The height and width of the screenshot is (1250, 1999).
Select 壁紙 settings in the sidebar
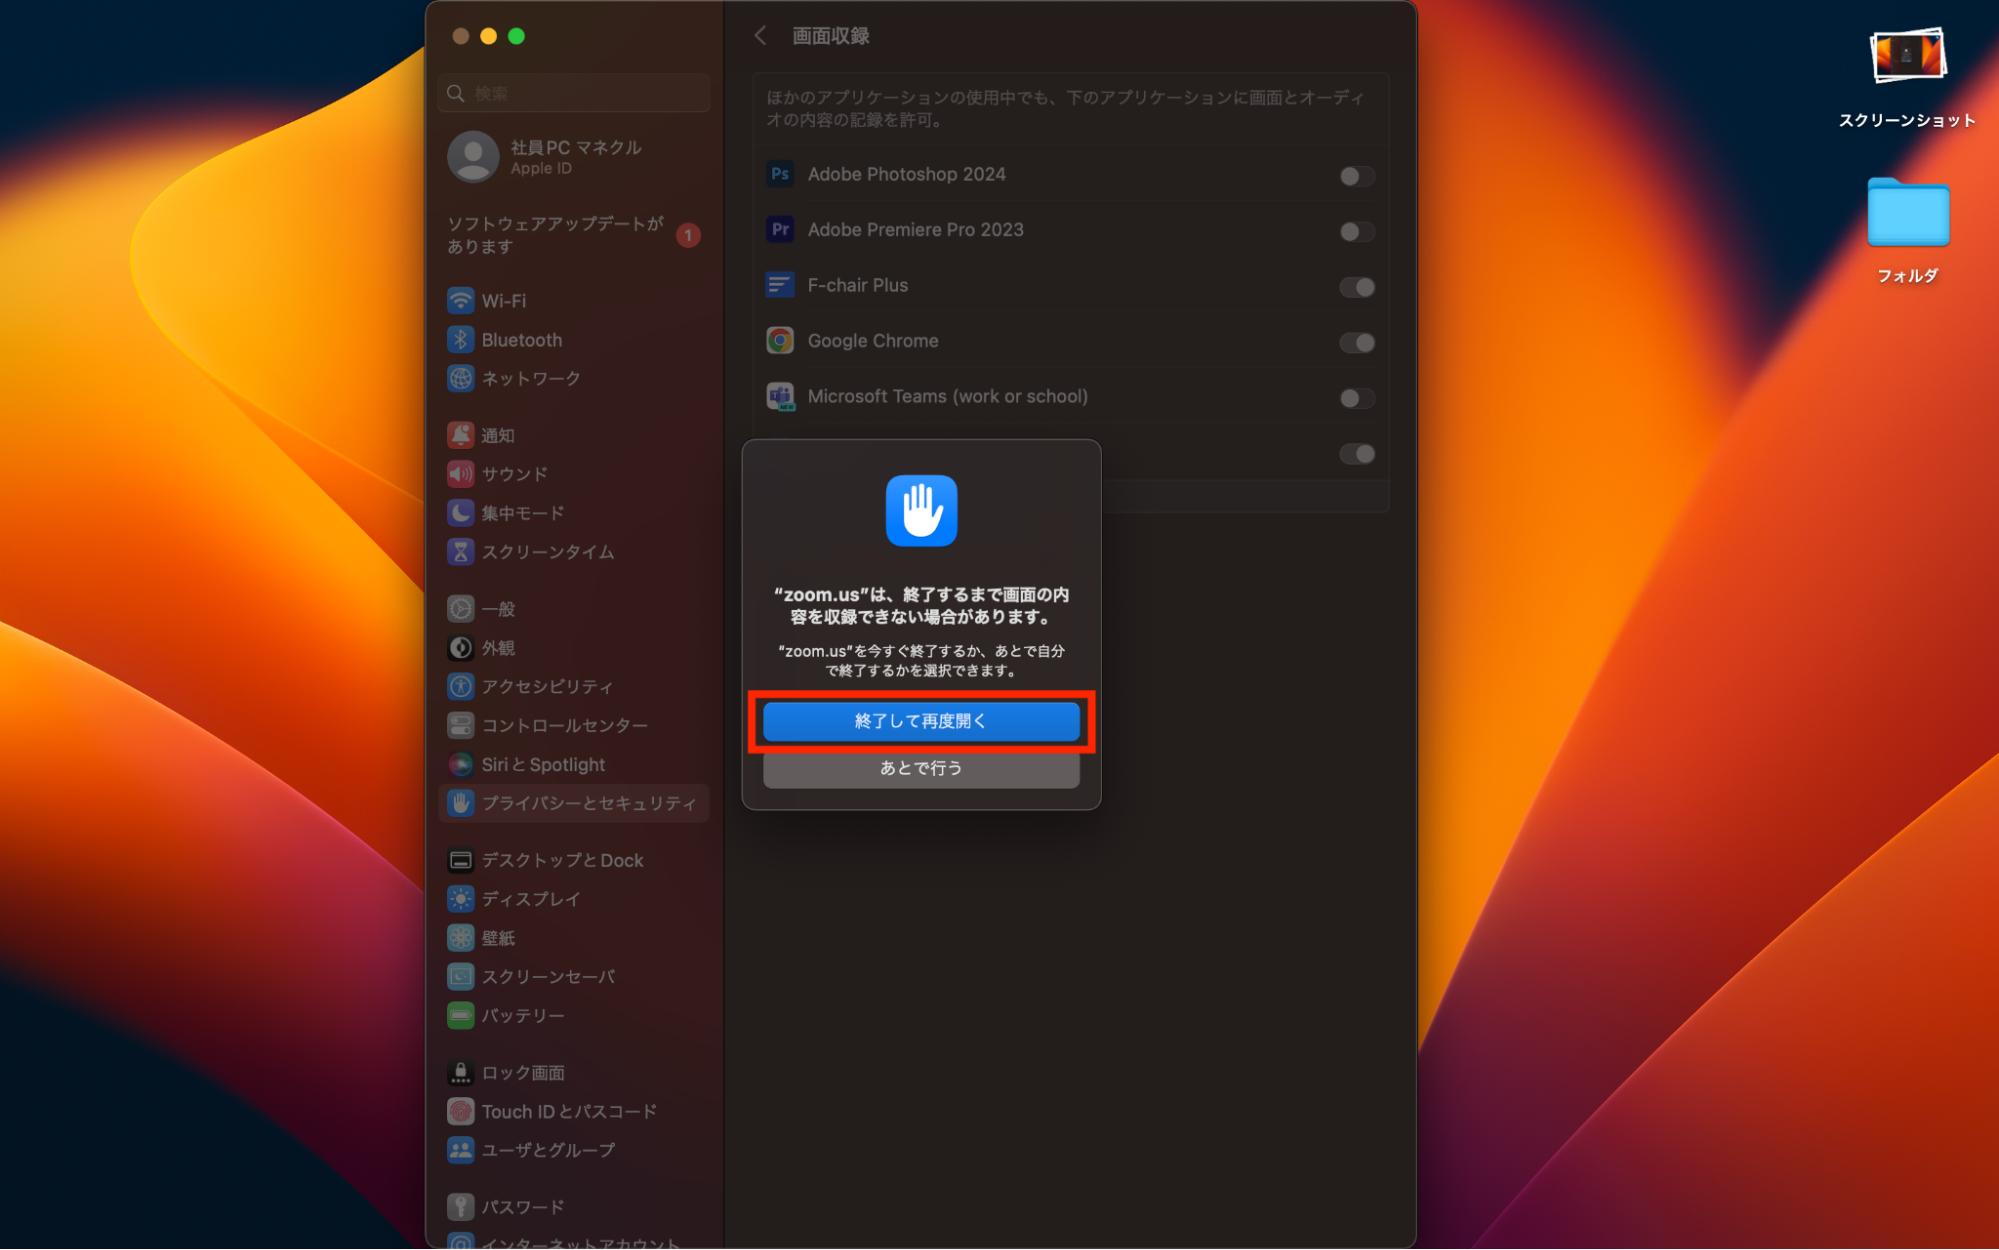(497, 937)
